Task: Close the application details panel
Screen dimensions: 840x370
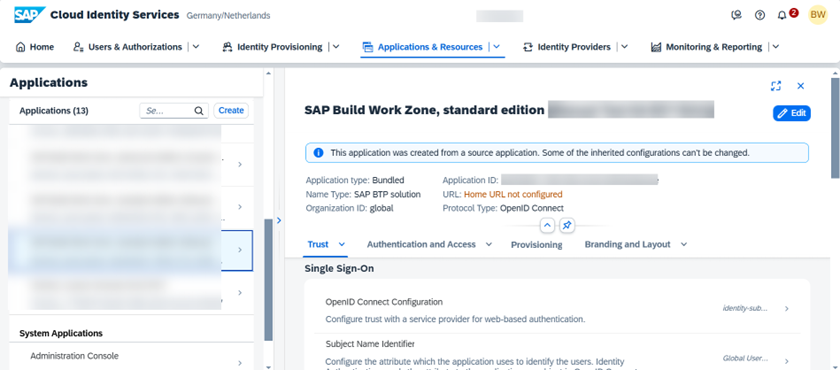Action: click(x=801, y=86)
